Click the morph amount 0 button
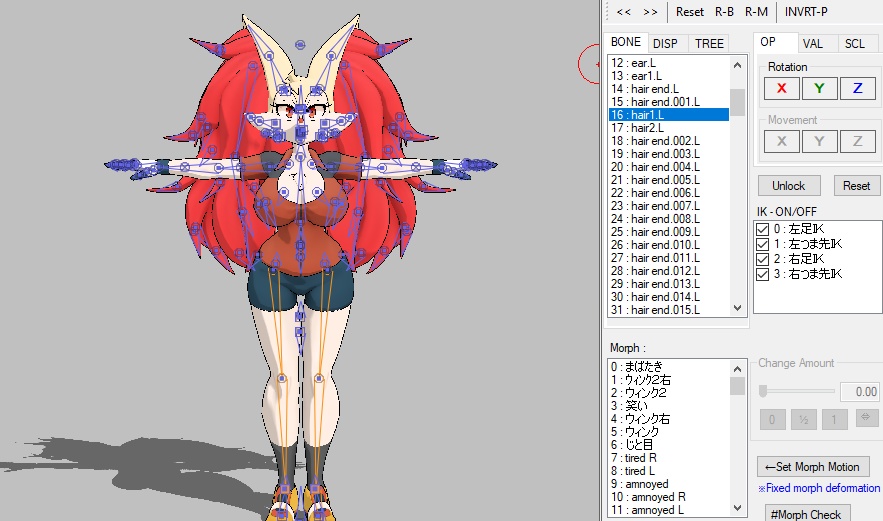Viewport: 883px width, 521px height. coord(772,419)
